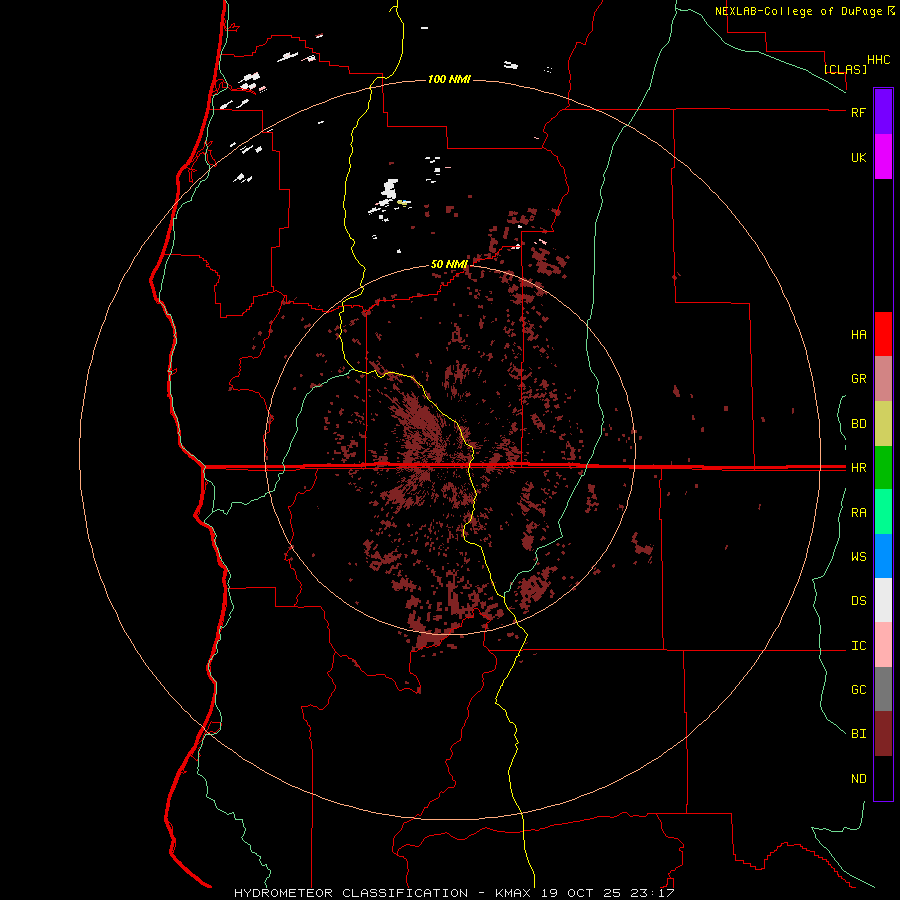Click the NEXLAB-College of DuPage credit text

[798, 11]
